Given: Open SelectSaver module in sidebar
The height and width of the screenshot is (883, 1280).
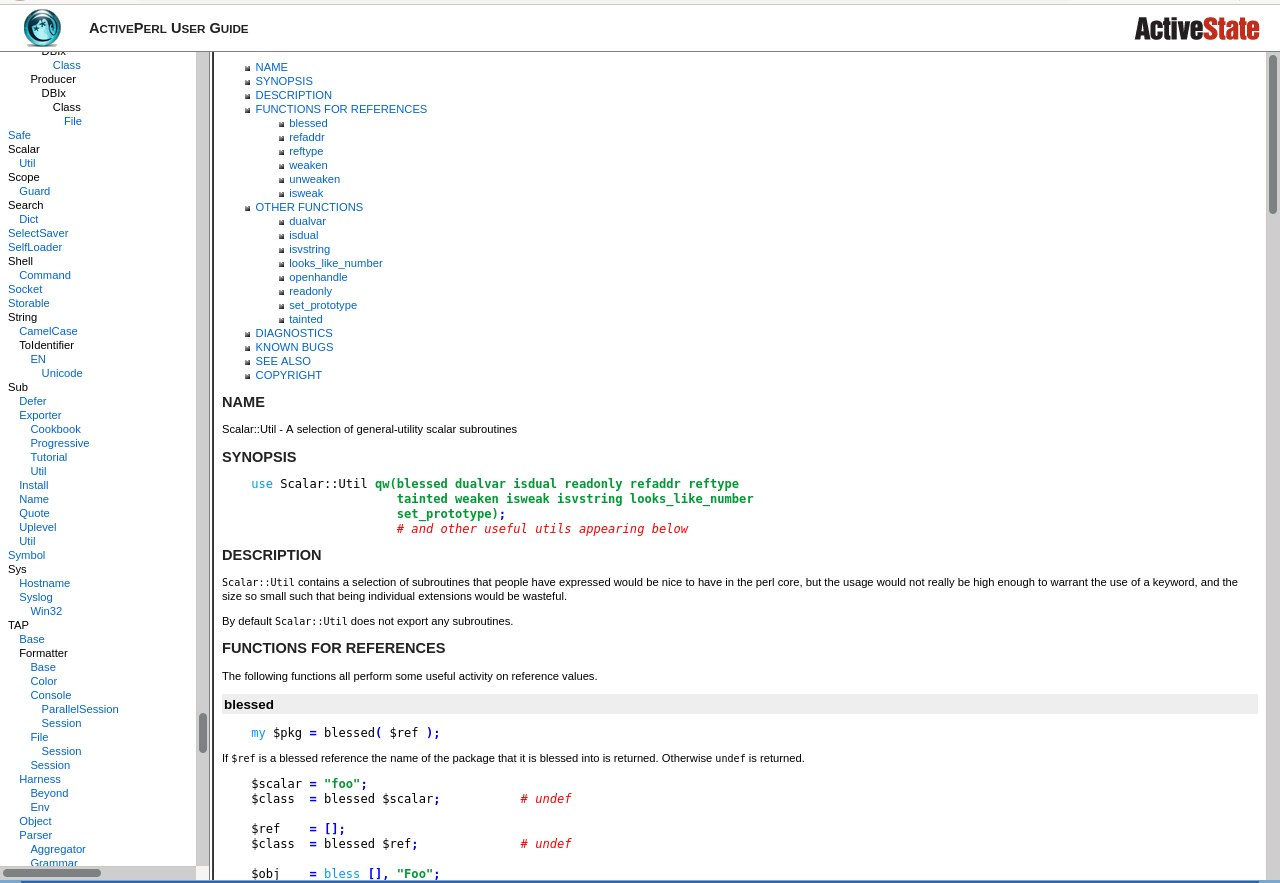Looking at the screenshot, I should tap(38, 233).
